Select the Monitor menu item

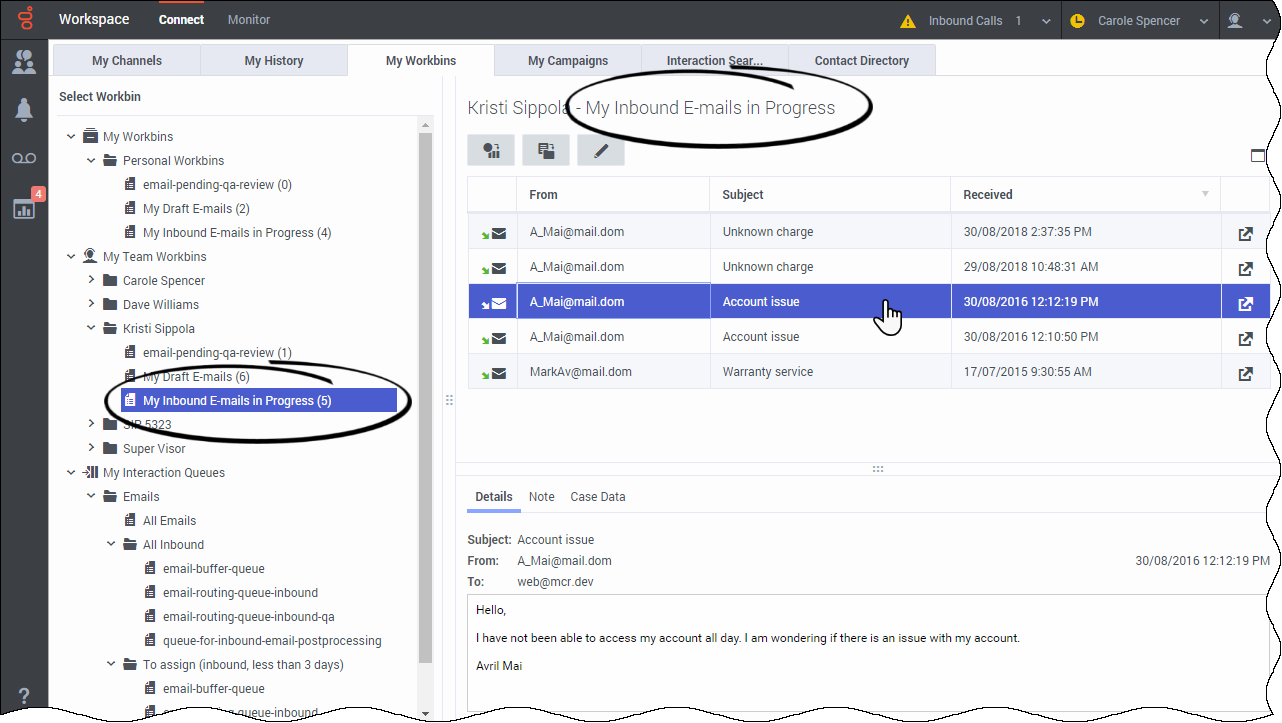(x=249, y=20)
